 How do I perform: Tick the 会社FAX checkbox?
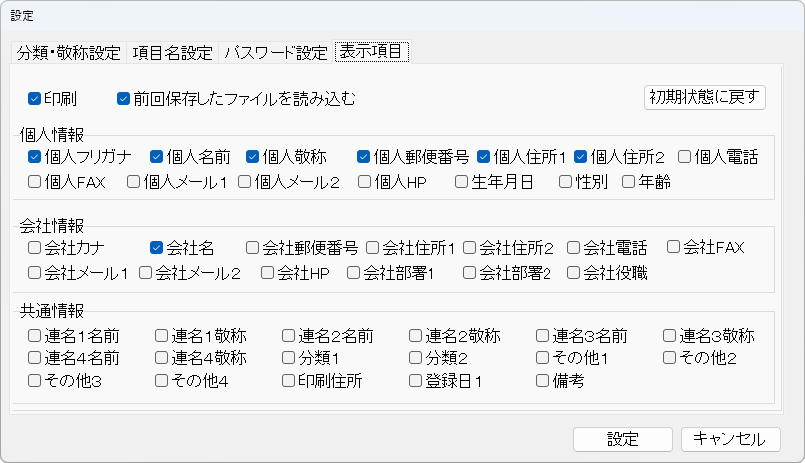674,247
